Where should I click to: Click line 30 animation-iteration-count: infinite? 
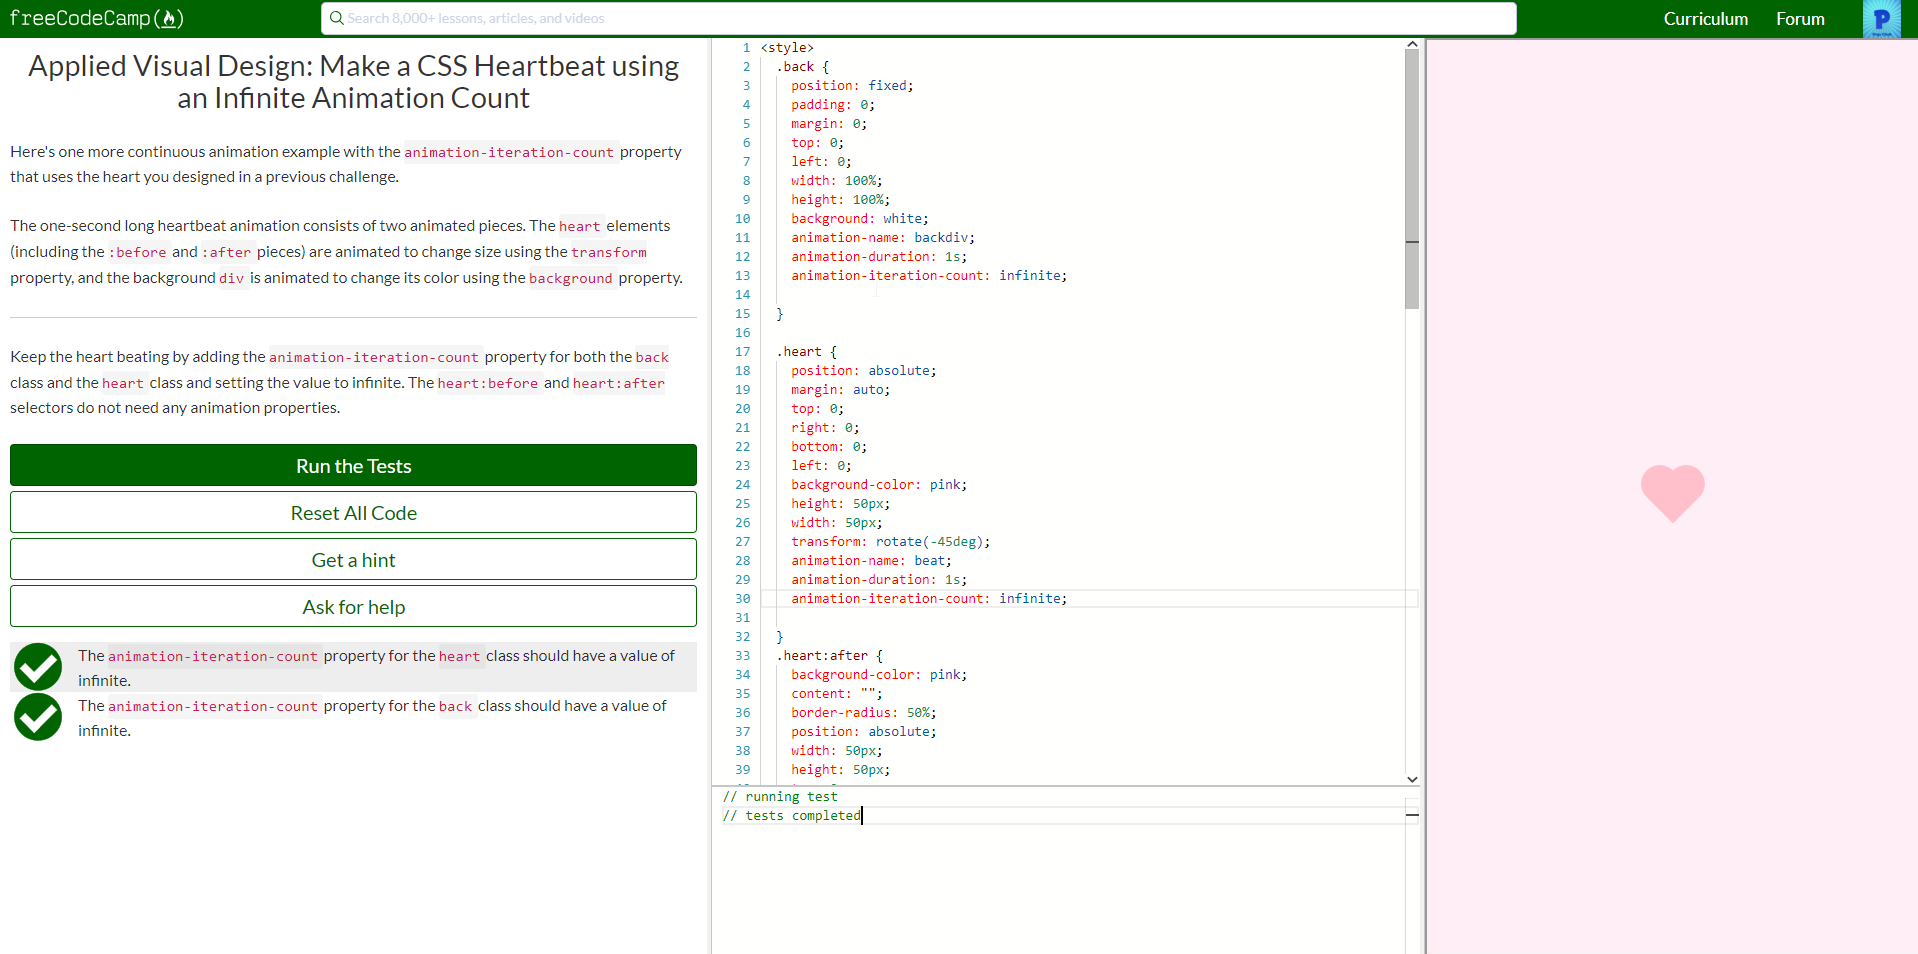click(x=929, y=599)
